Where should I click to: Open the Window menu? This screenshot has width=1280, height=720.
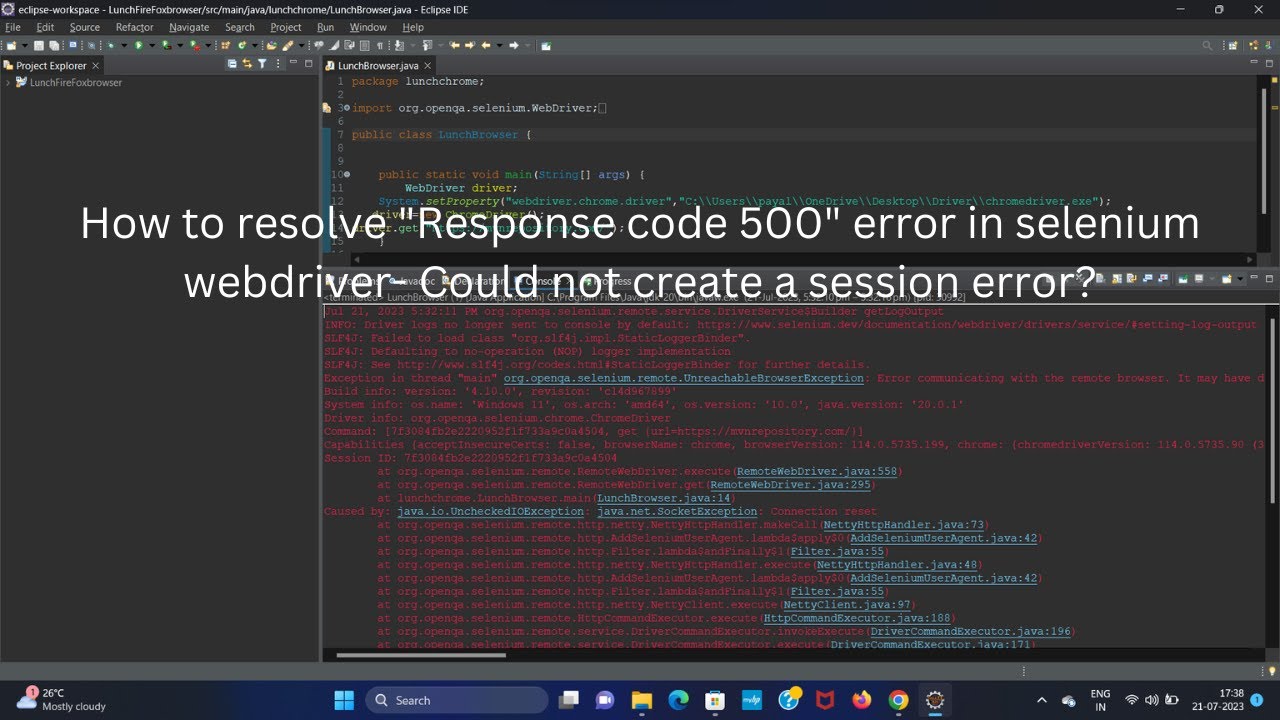(368, 27)
